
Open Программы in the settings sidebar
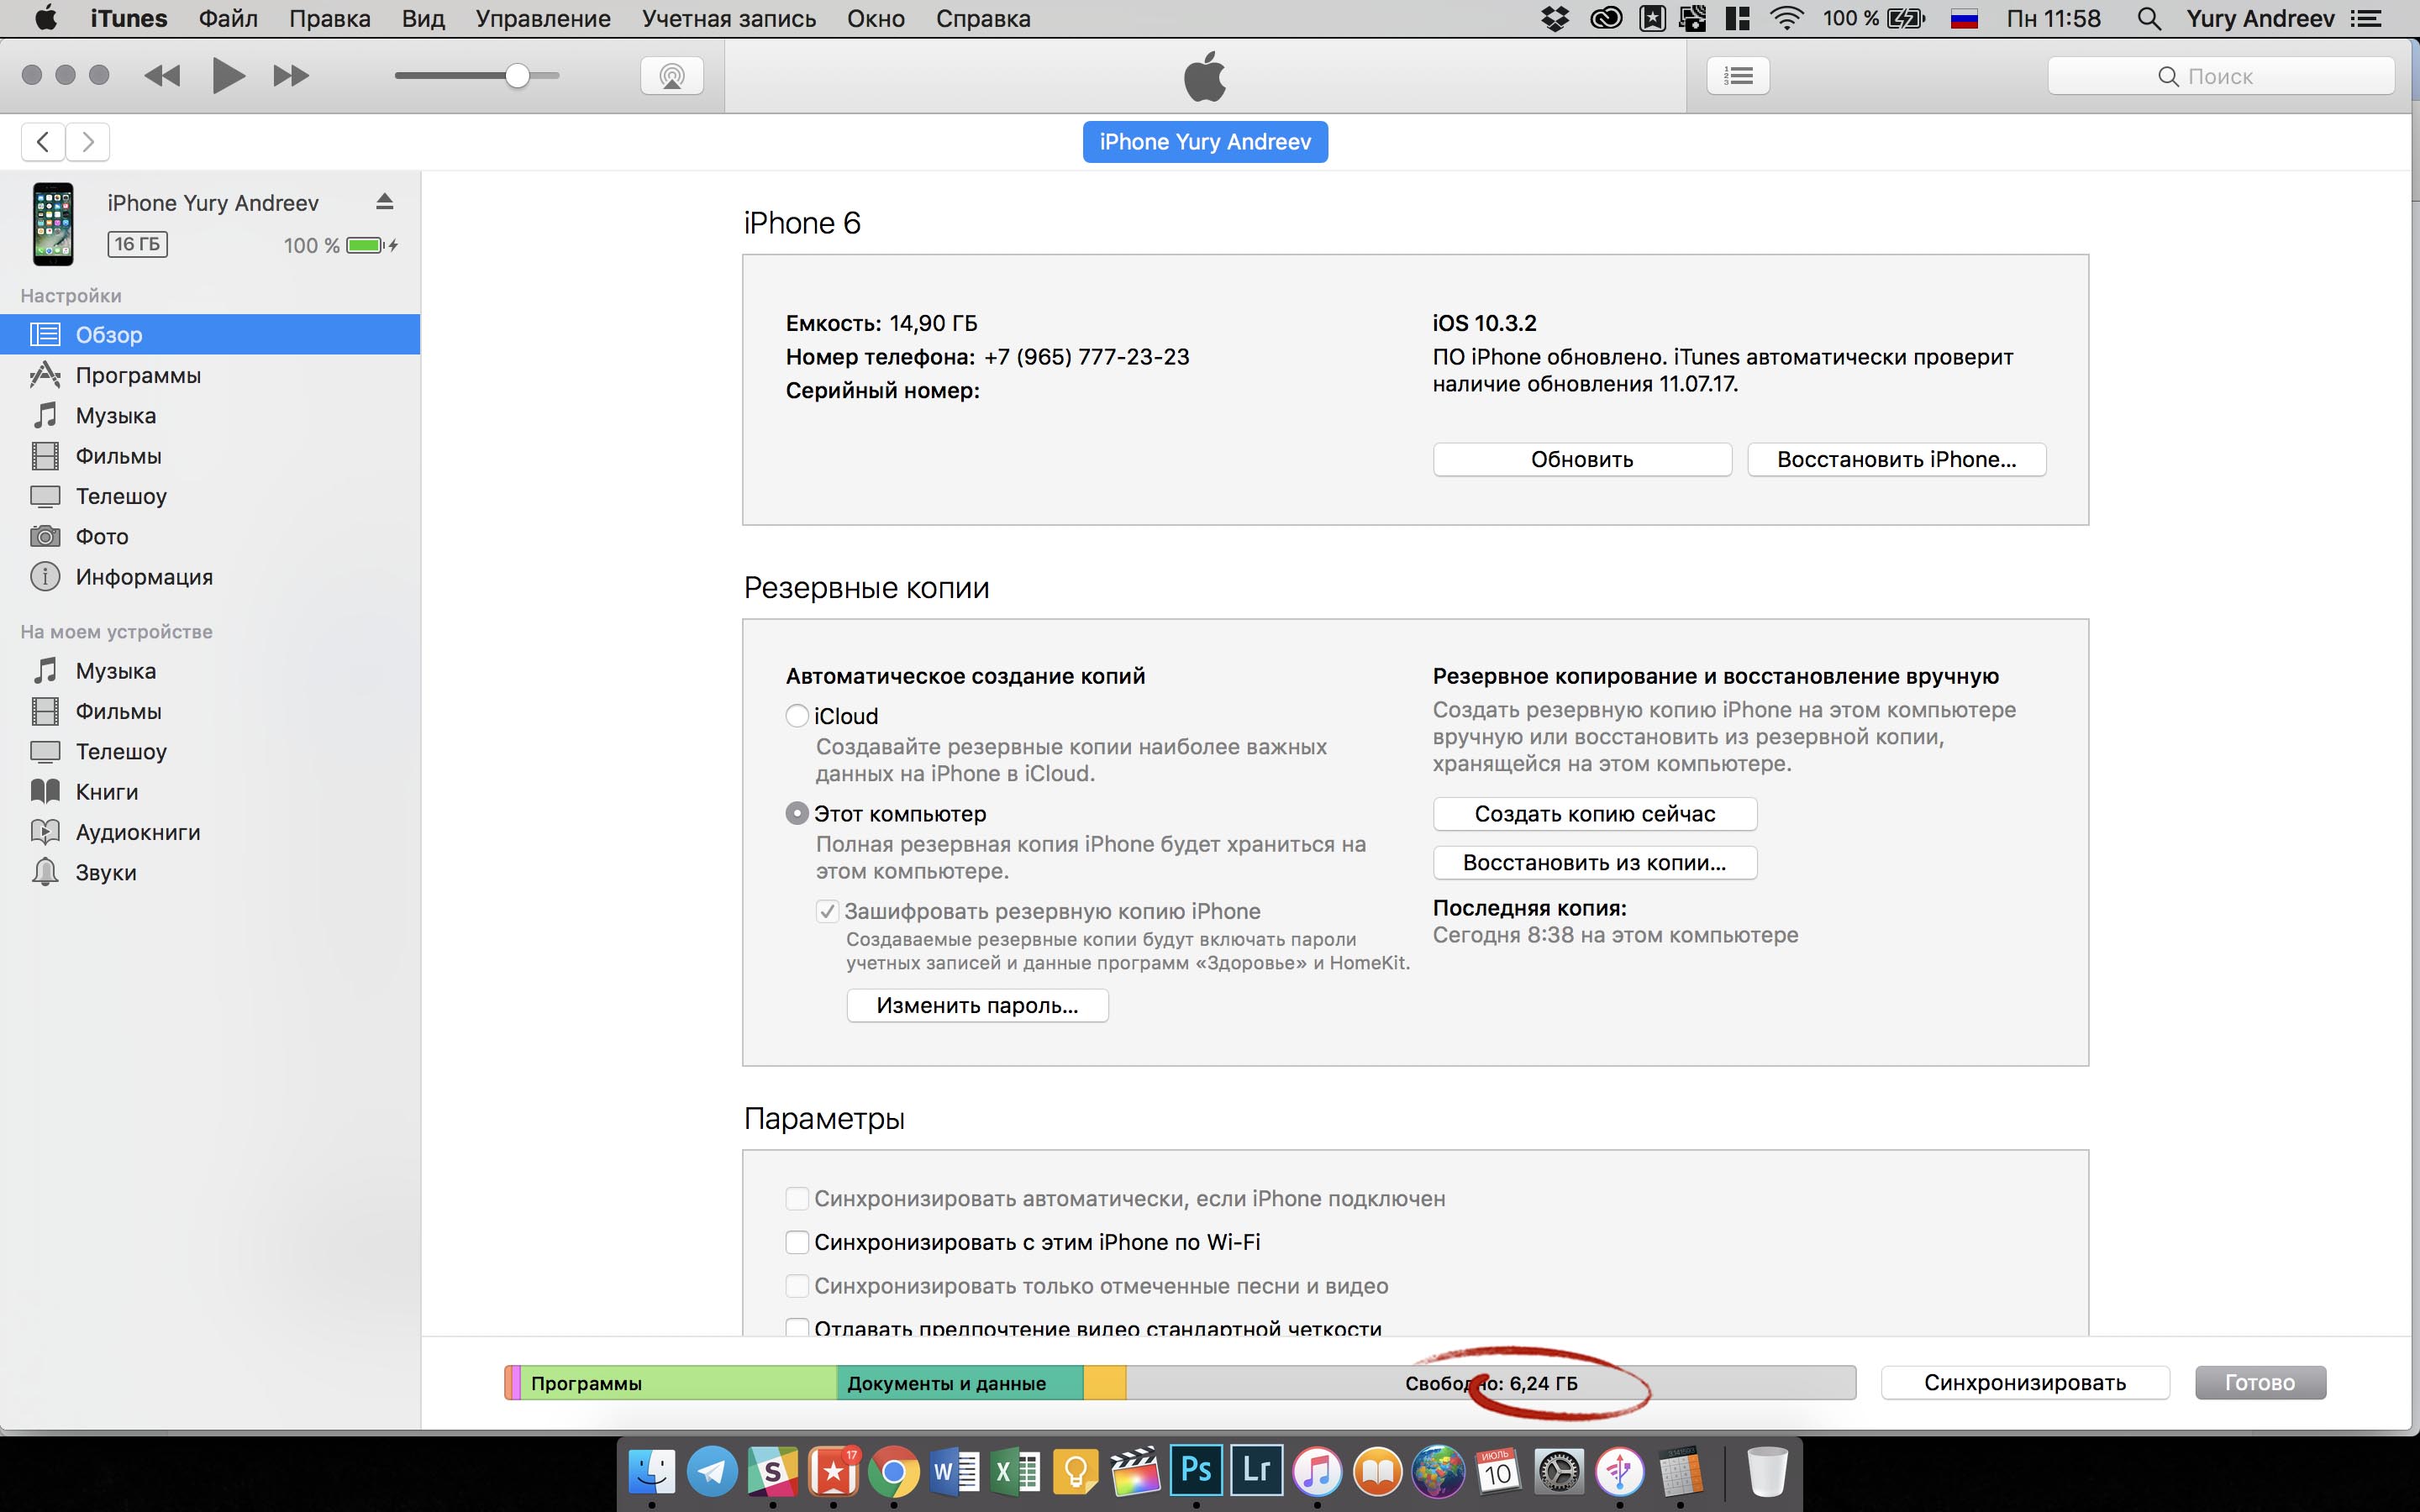click(138, 375)
